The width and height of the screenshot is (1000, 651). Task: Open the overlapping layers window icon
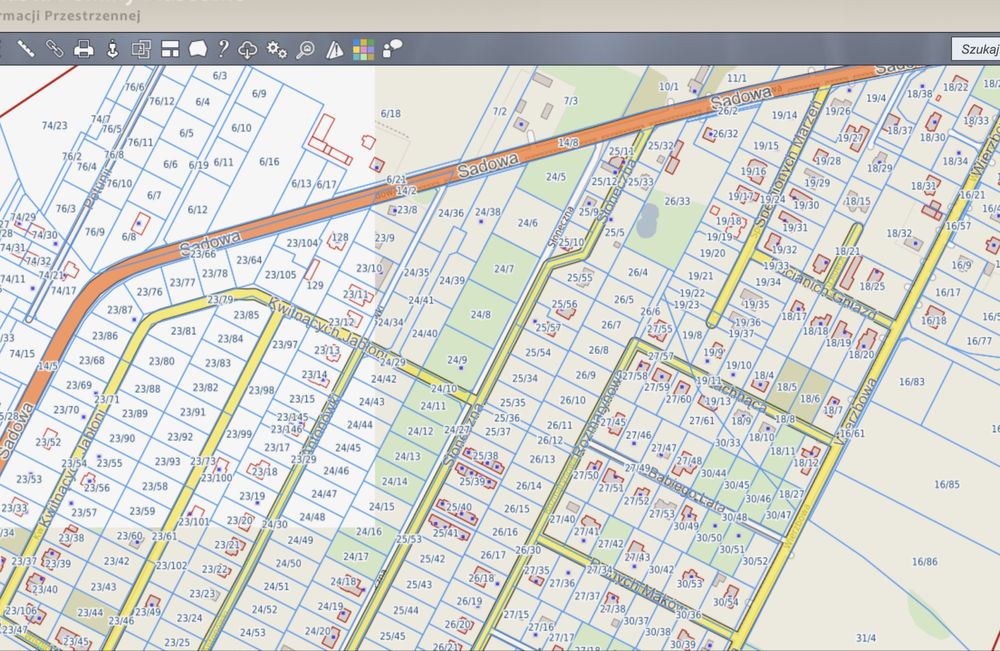[141, 49]
